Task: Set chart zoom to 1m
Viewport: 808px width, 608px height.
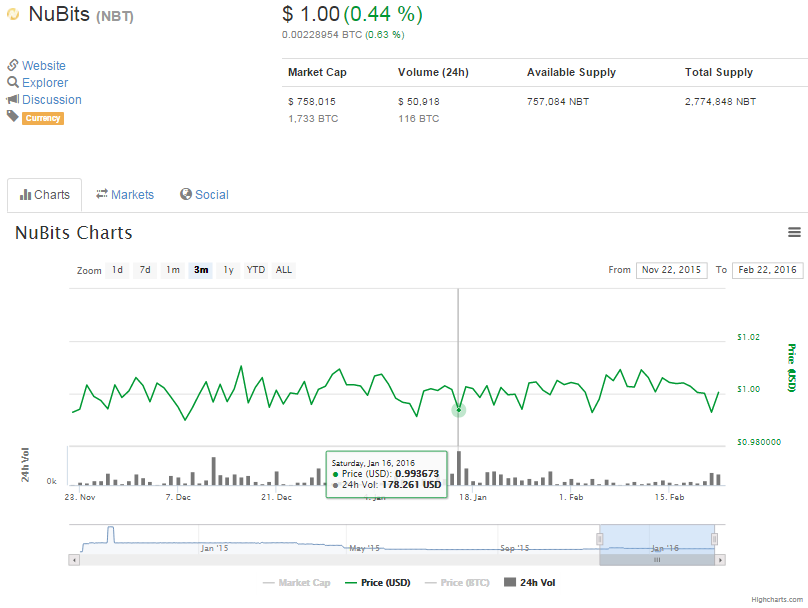Action: (x=173, y=270)
